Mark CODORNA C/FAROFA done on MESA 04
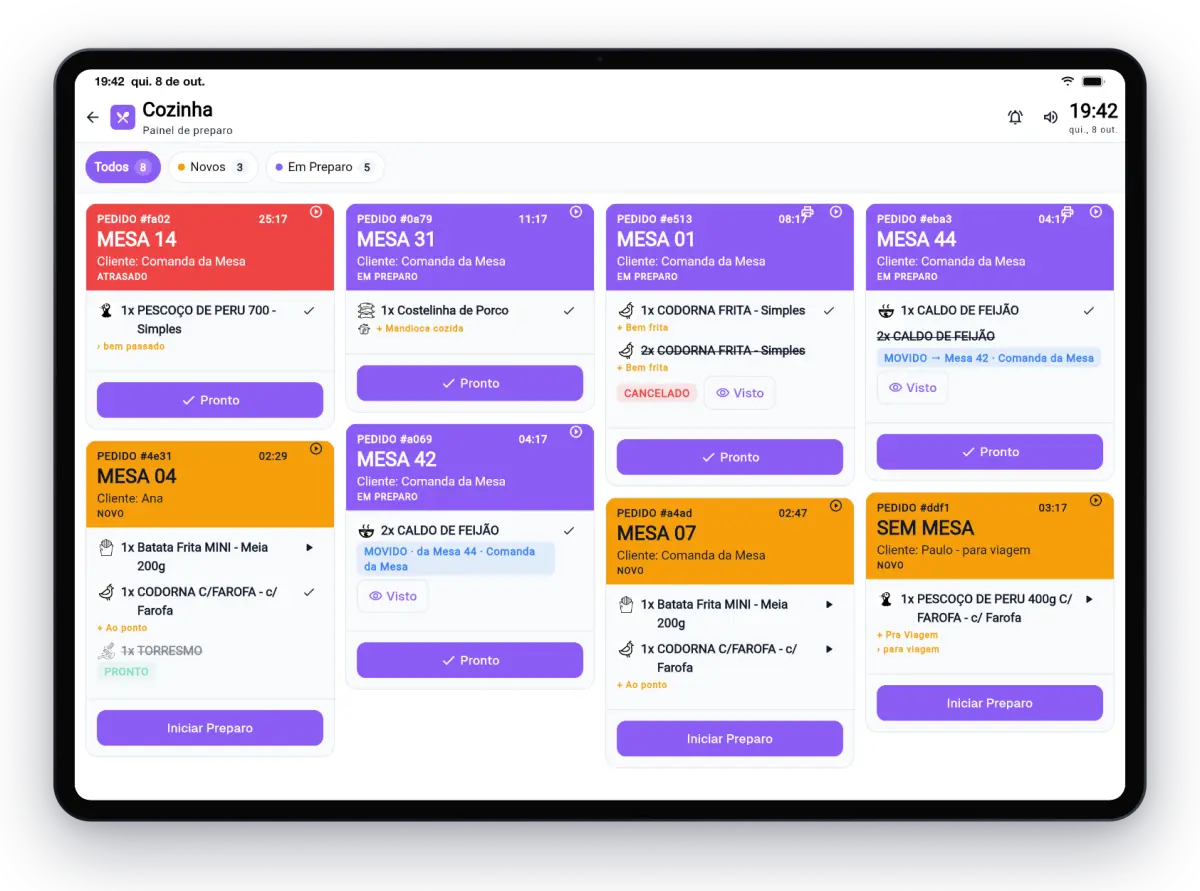 click(309, 592)
